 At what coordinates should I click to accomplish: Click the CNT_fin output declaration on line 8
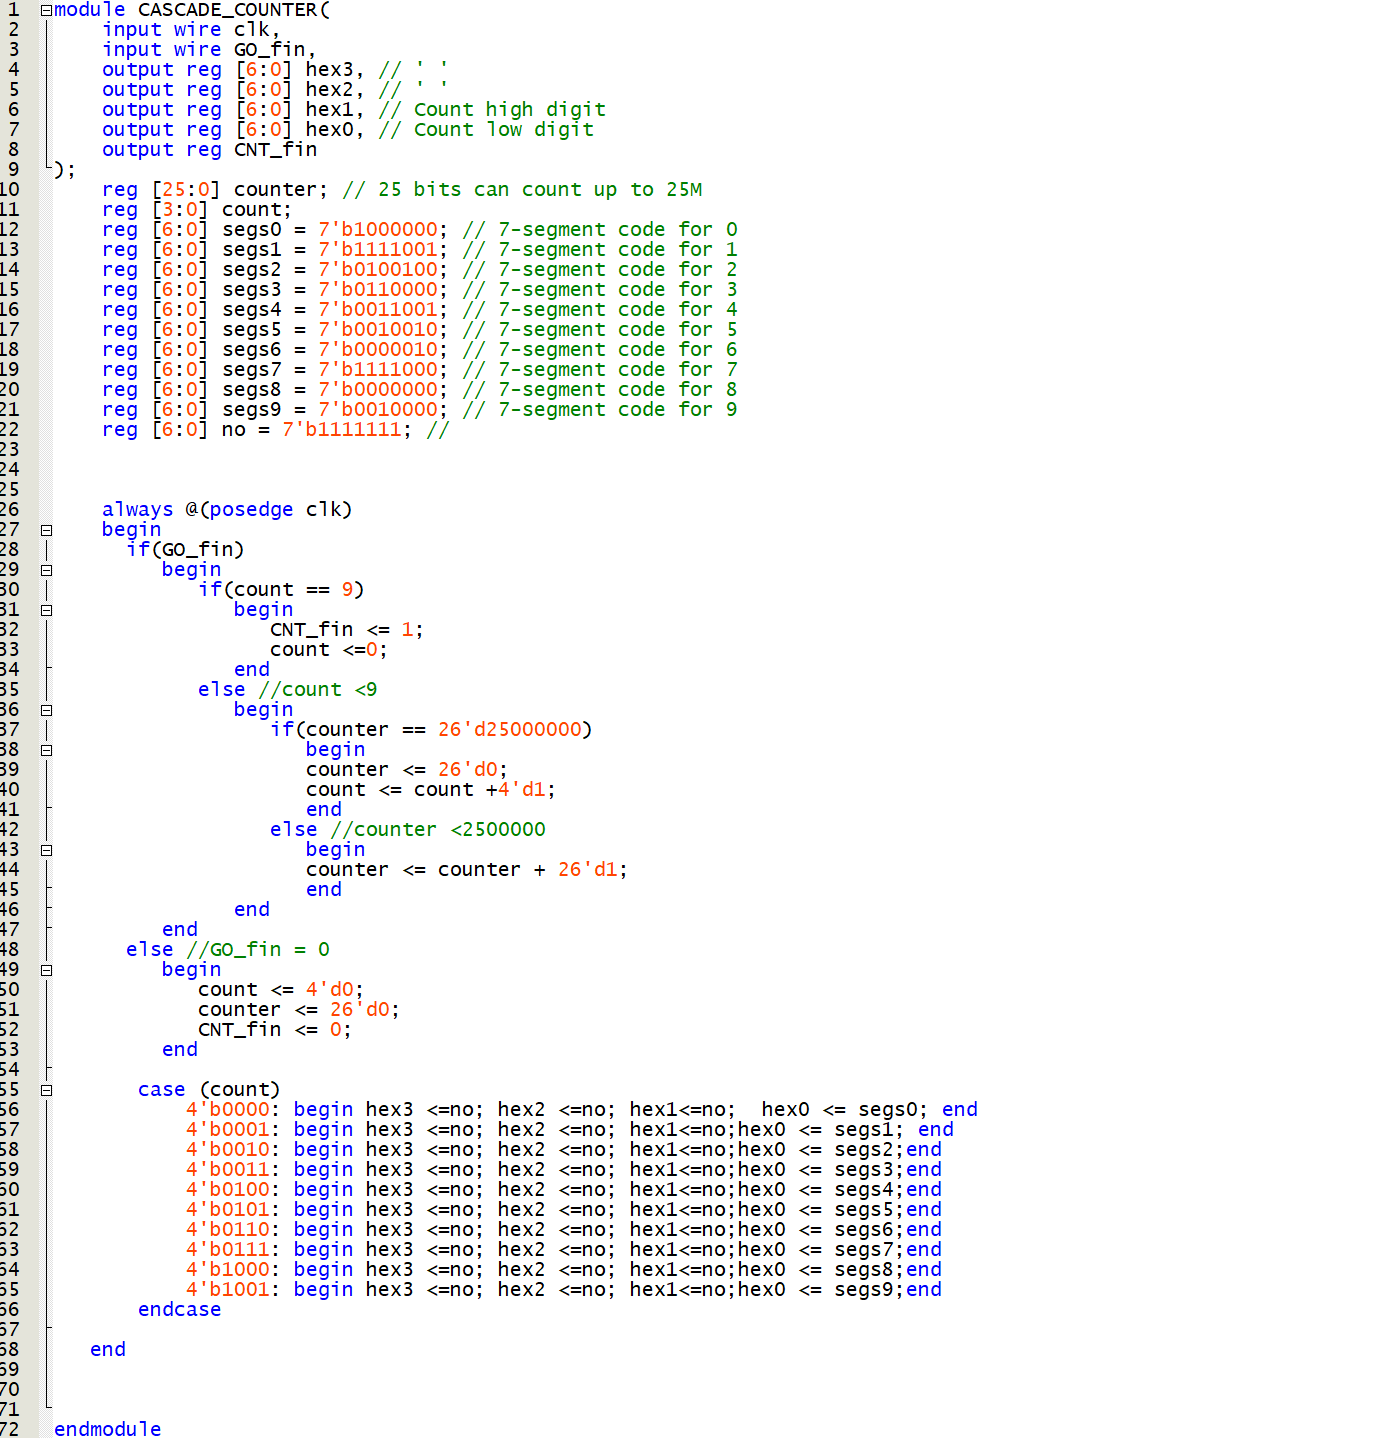[210, 149]
